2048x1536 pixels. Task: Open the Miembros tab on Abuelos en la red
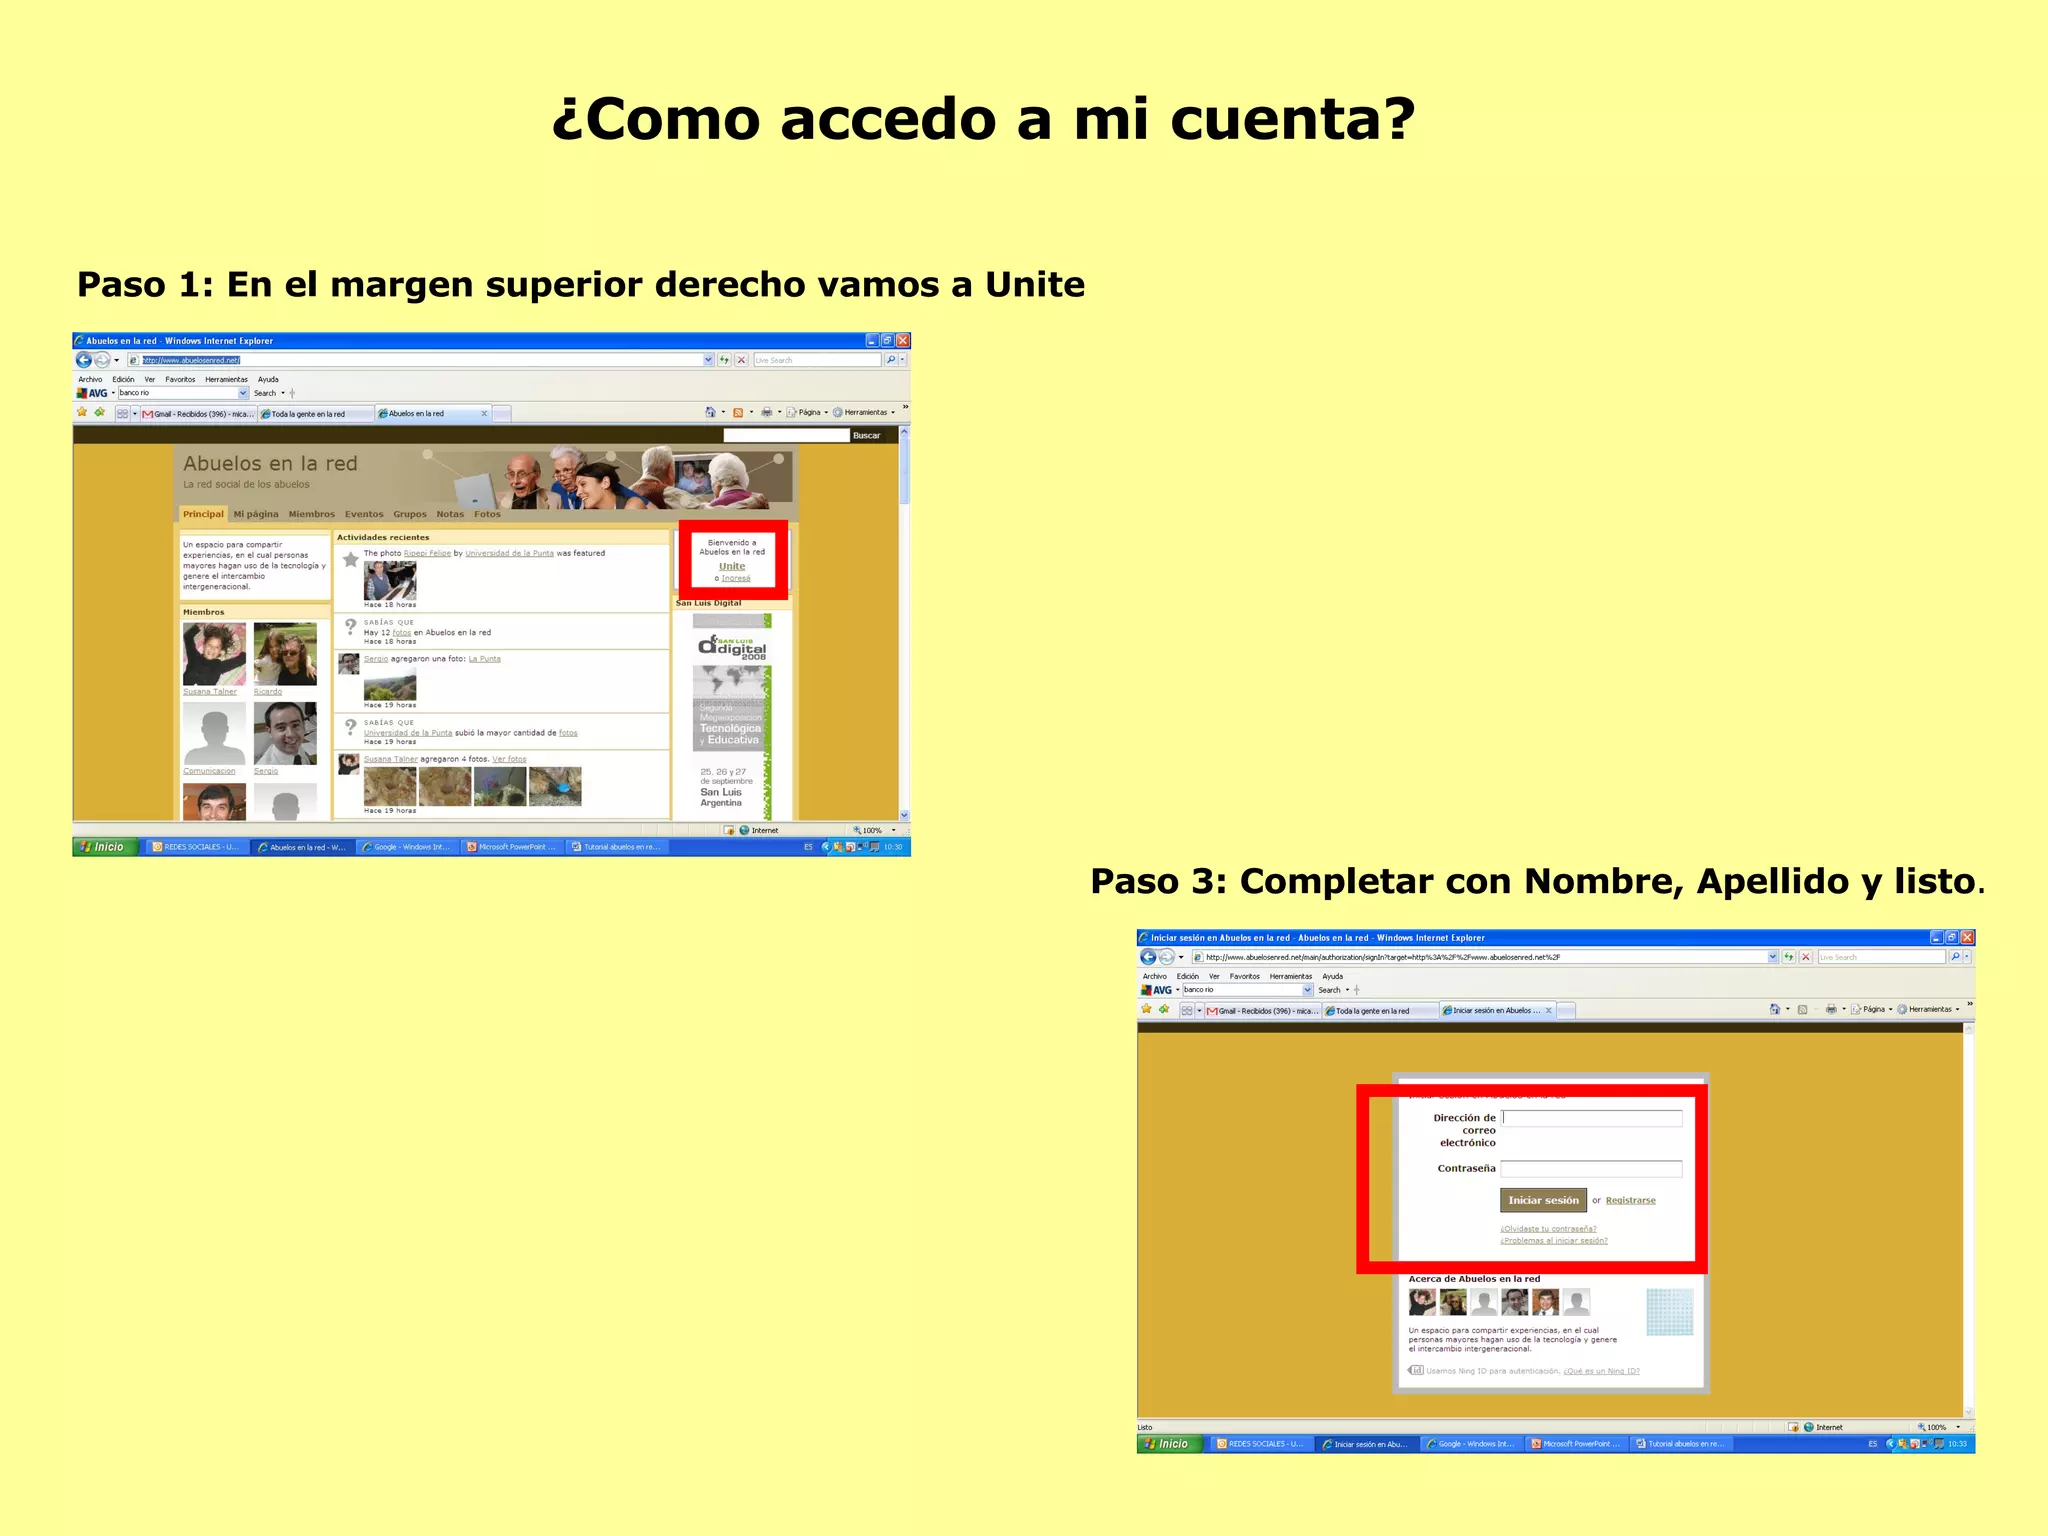311,514
